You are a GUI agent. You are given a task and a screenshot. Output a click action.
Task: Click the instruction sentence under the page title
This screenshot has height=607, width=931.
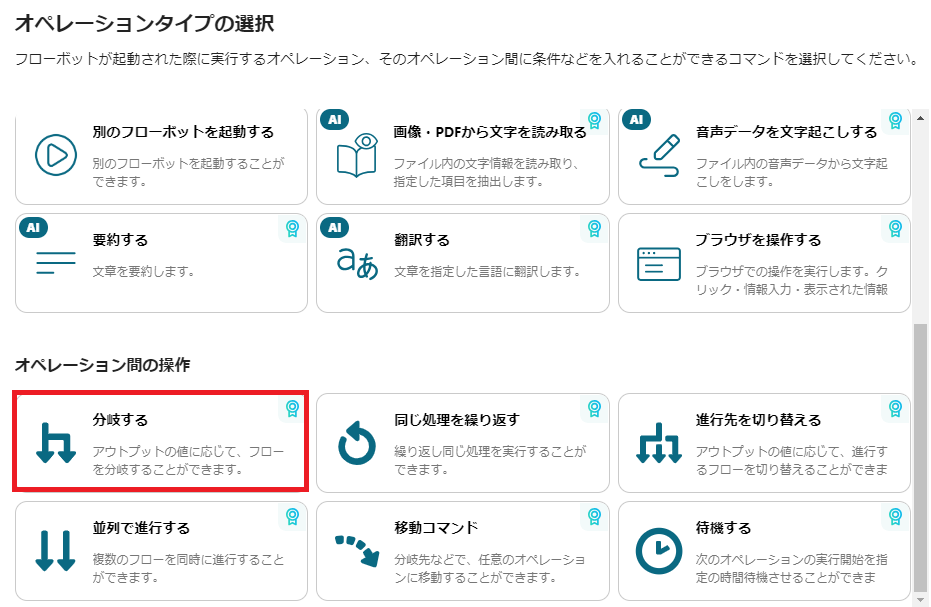[x=467, y=59]
